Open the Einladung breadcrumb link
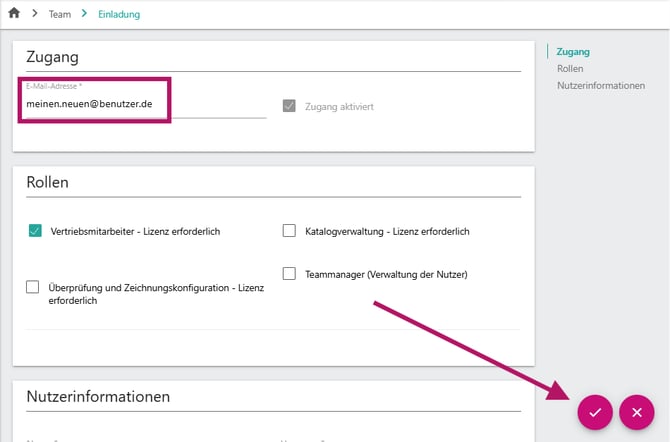Screen dimensions: 670x442 (119, 14)
